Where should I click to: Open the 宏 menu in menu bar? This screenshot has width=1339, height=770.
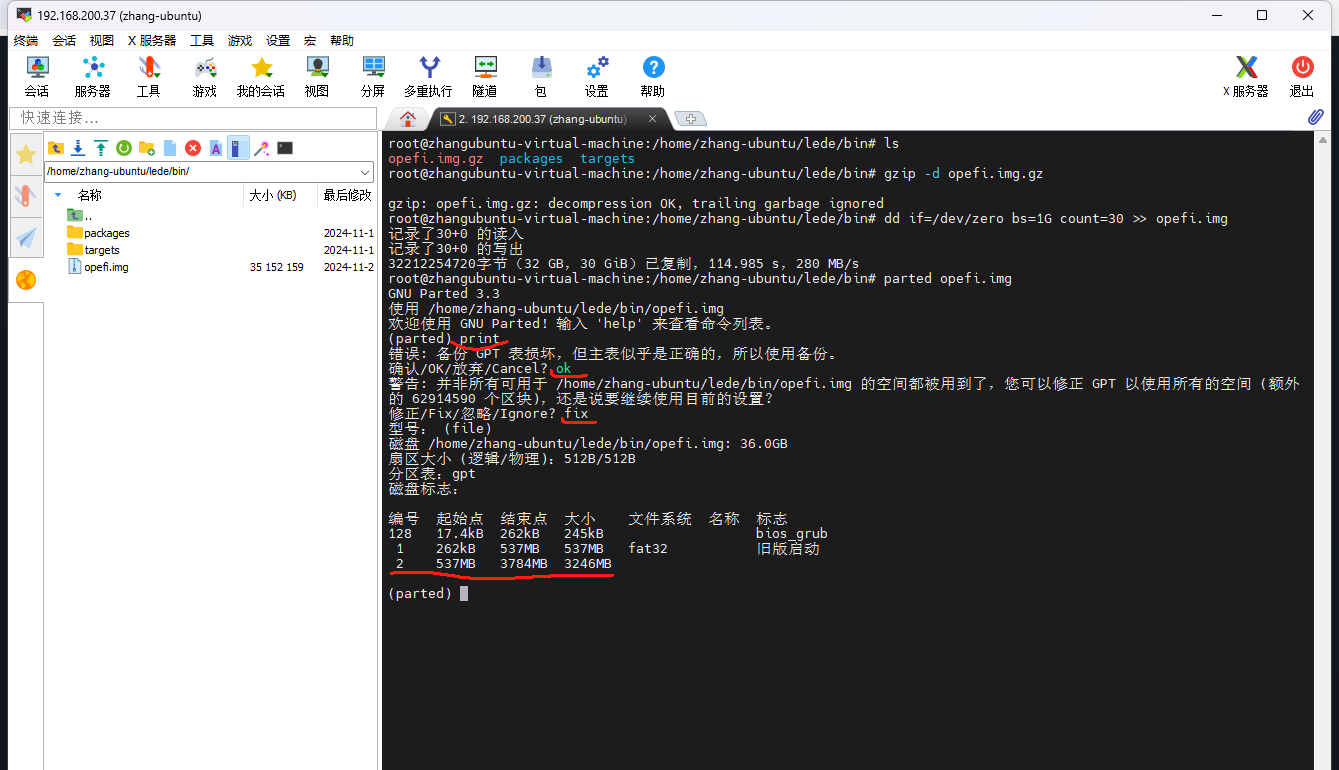310,41
